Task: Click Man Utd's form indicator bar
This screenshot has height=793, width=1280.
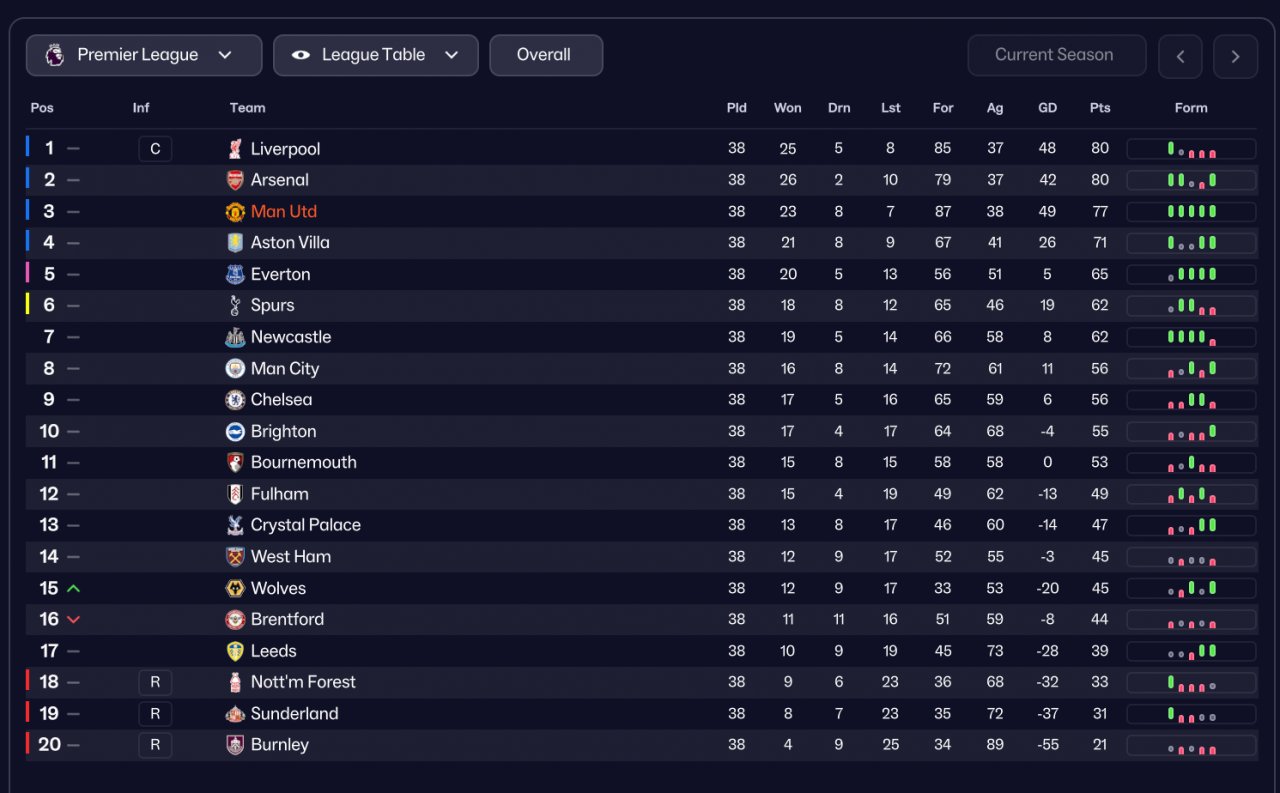Action: (x=1191, y=212)
